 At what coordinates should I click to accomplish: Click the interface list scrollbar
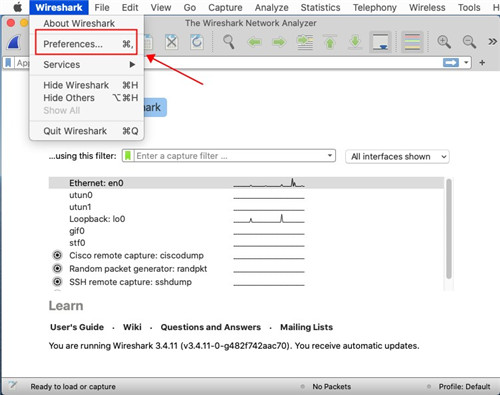(x=449, y=229)
